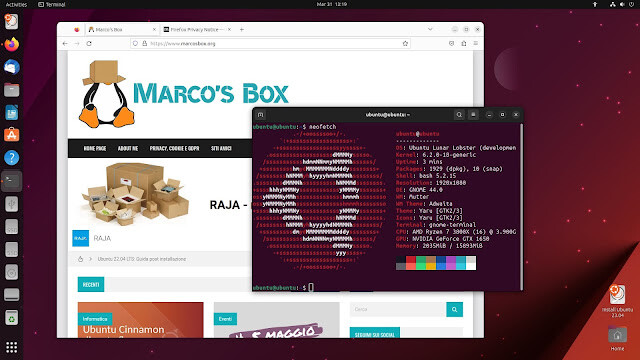
Task: Click the Terminal window scrollbar
Action: [x=521, y=206]
